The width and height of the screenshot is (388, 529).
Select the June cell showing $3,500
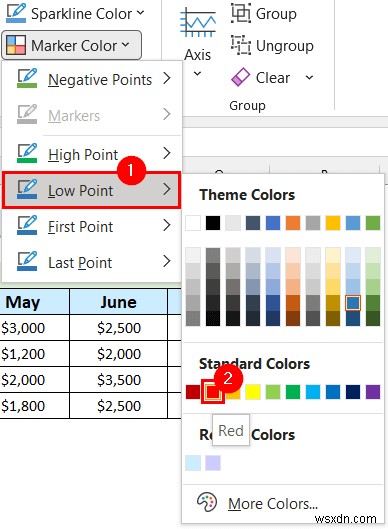118,380
